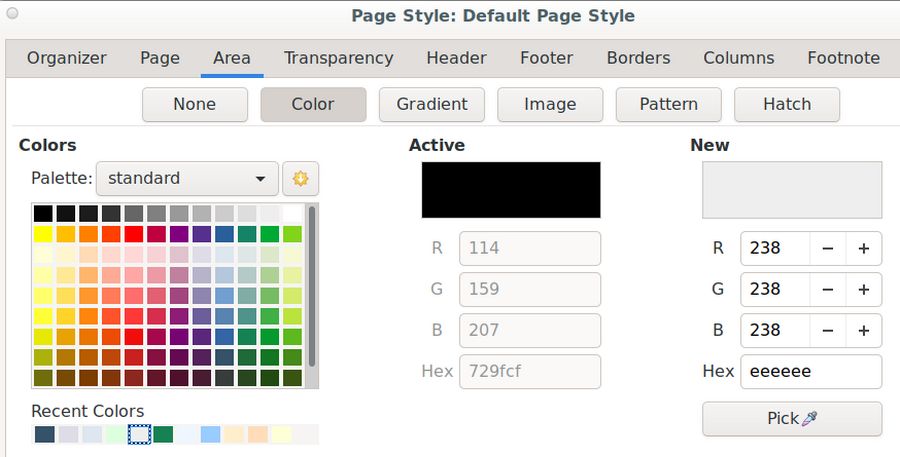This screenshot has width=900, height=457.
Task: Decrease the B value with minus
Action: [x=828, y=330]
